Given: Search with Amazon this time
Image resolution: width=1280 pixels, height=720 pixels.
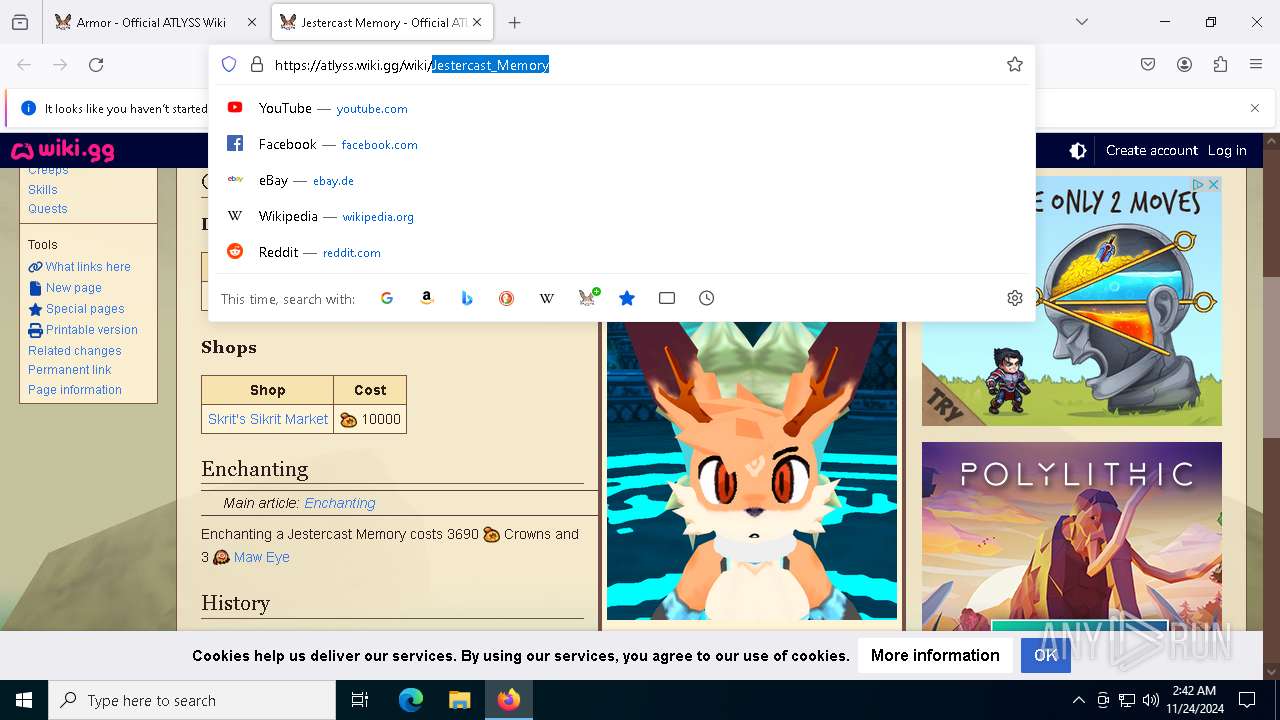Looking at the screenshot, I should (x=427, y=298).
